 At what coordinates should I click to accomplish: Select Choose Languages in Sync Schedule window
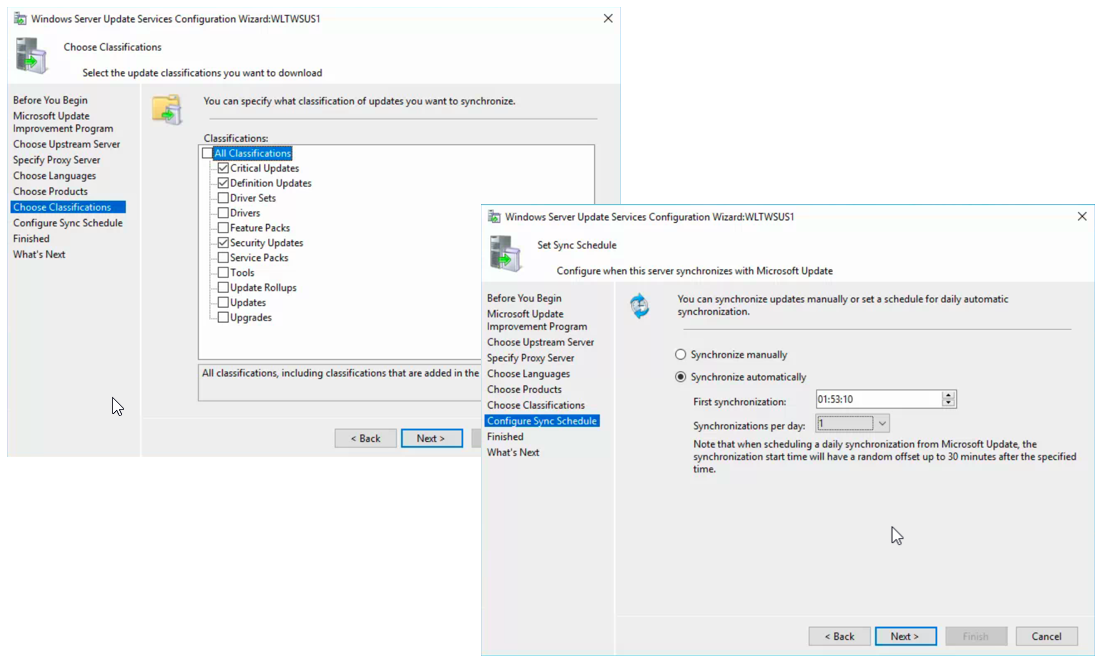click(528, 373)
